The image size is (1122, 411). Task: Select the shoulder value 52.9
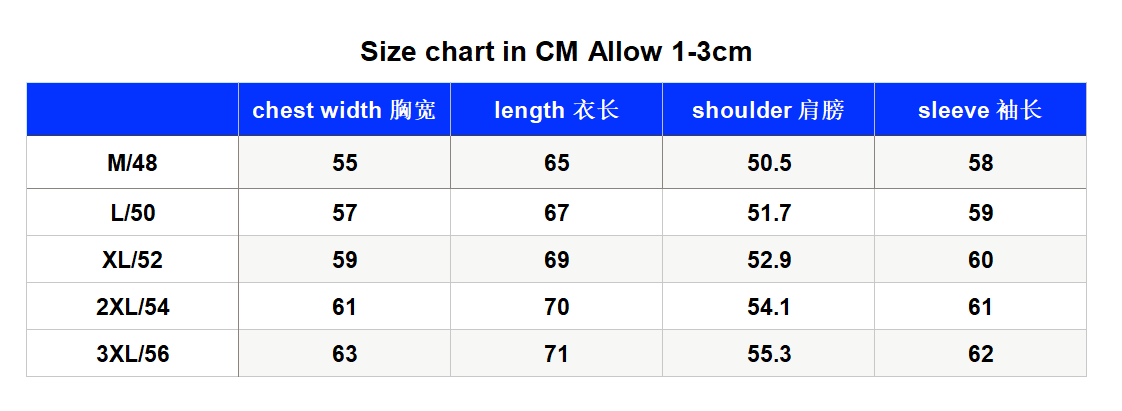[x=769, y=260]
